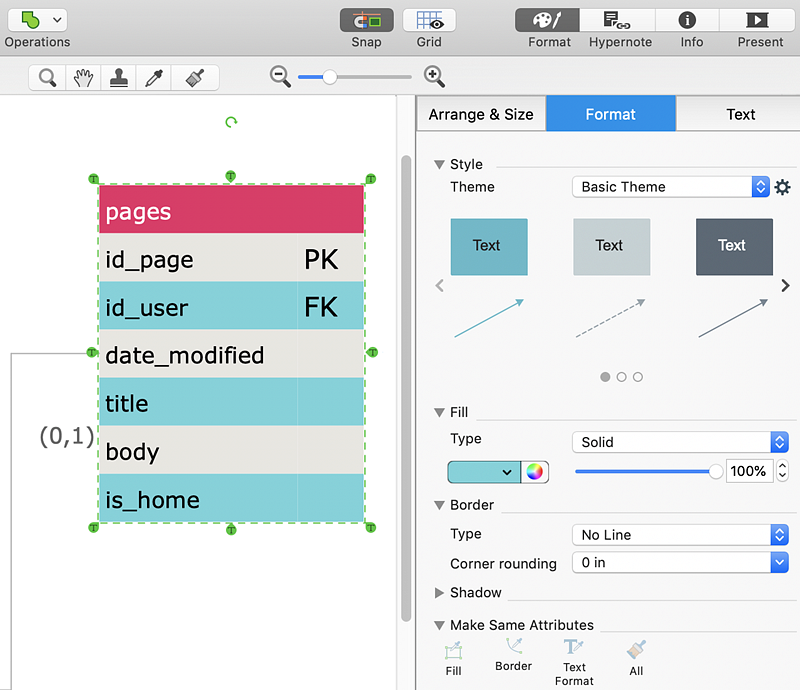Open the Info panel
This screenshot has width=800, height=690.
tap(687, 20)
